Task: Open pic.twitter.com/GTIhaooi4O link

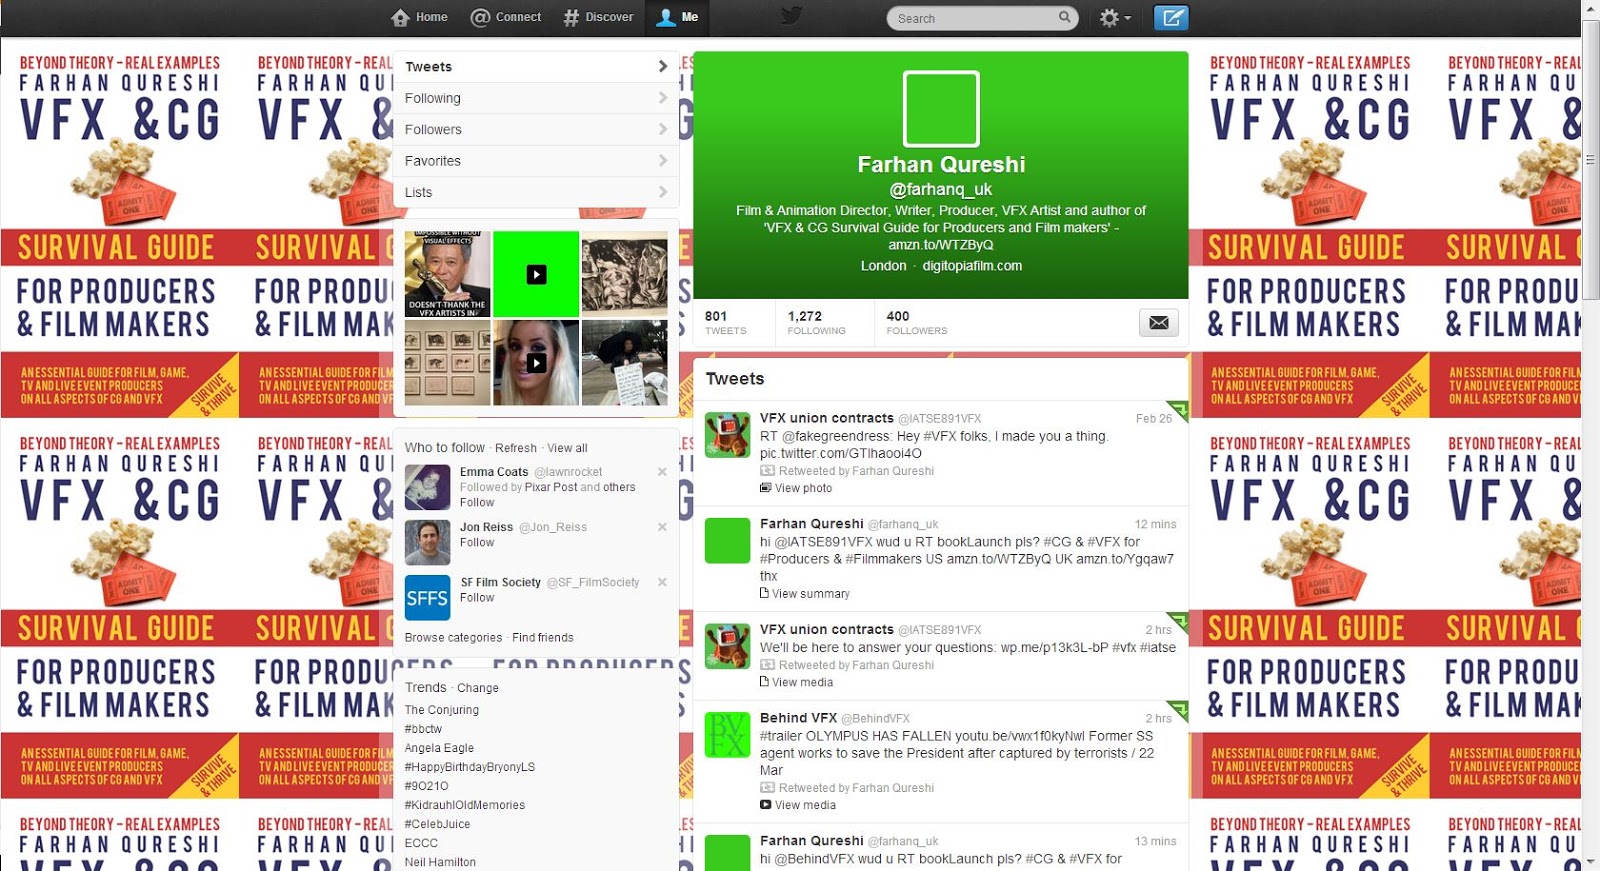Action: (x=841, y=454)
